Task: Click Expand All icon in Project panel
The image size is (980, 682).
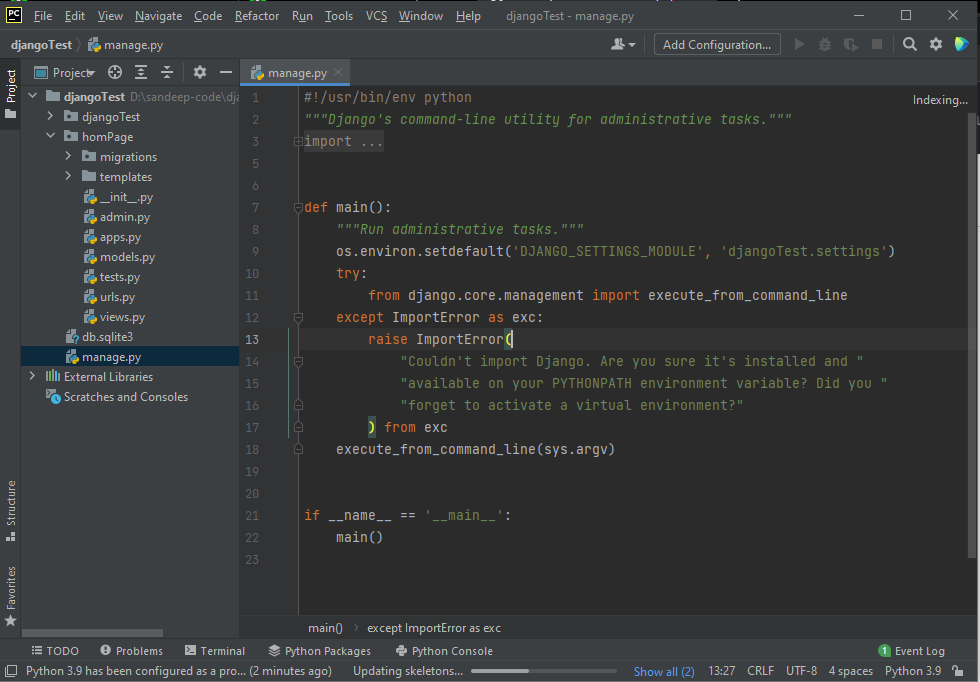Action: tap(141, 72)
